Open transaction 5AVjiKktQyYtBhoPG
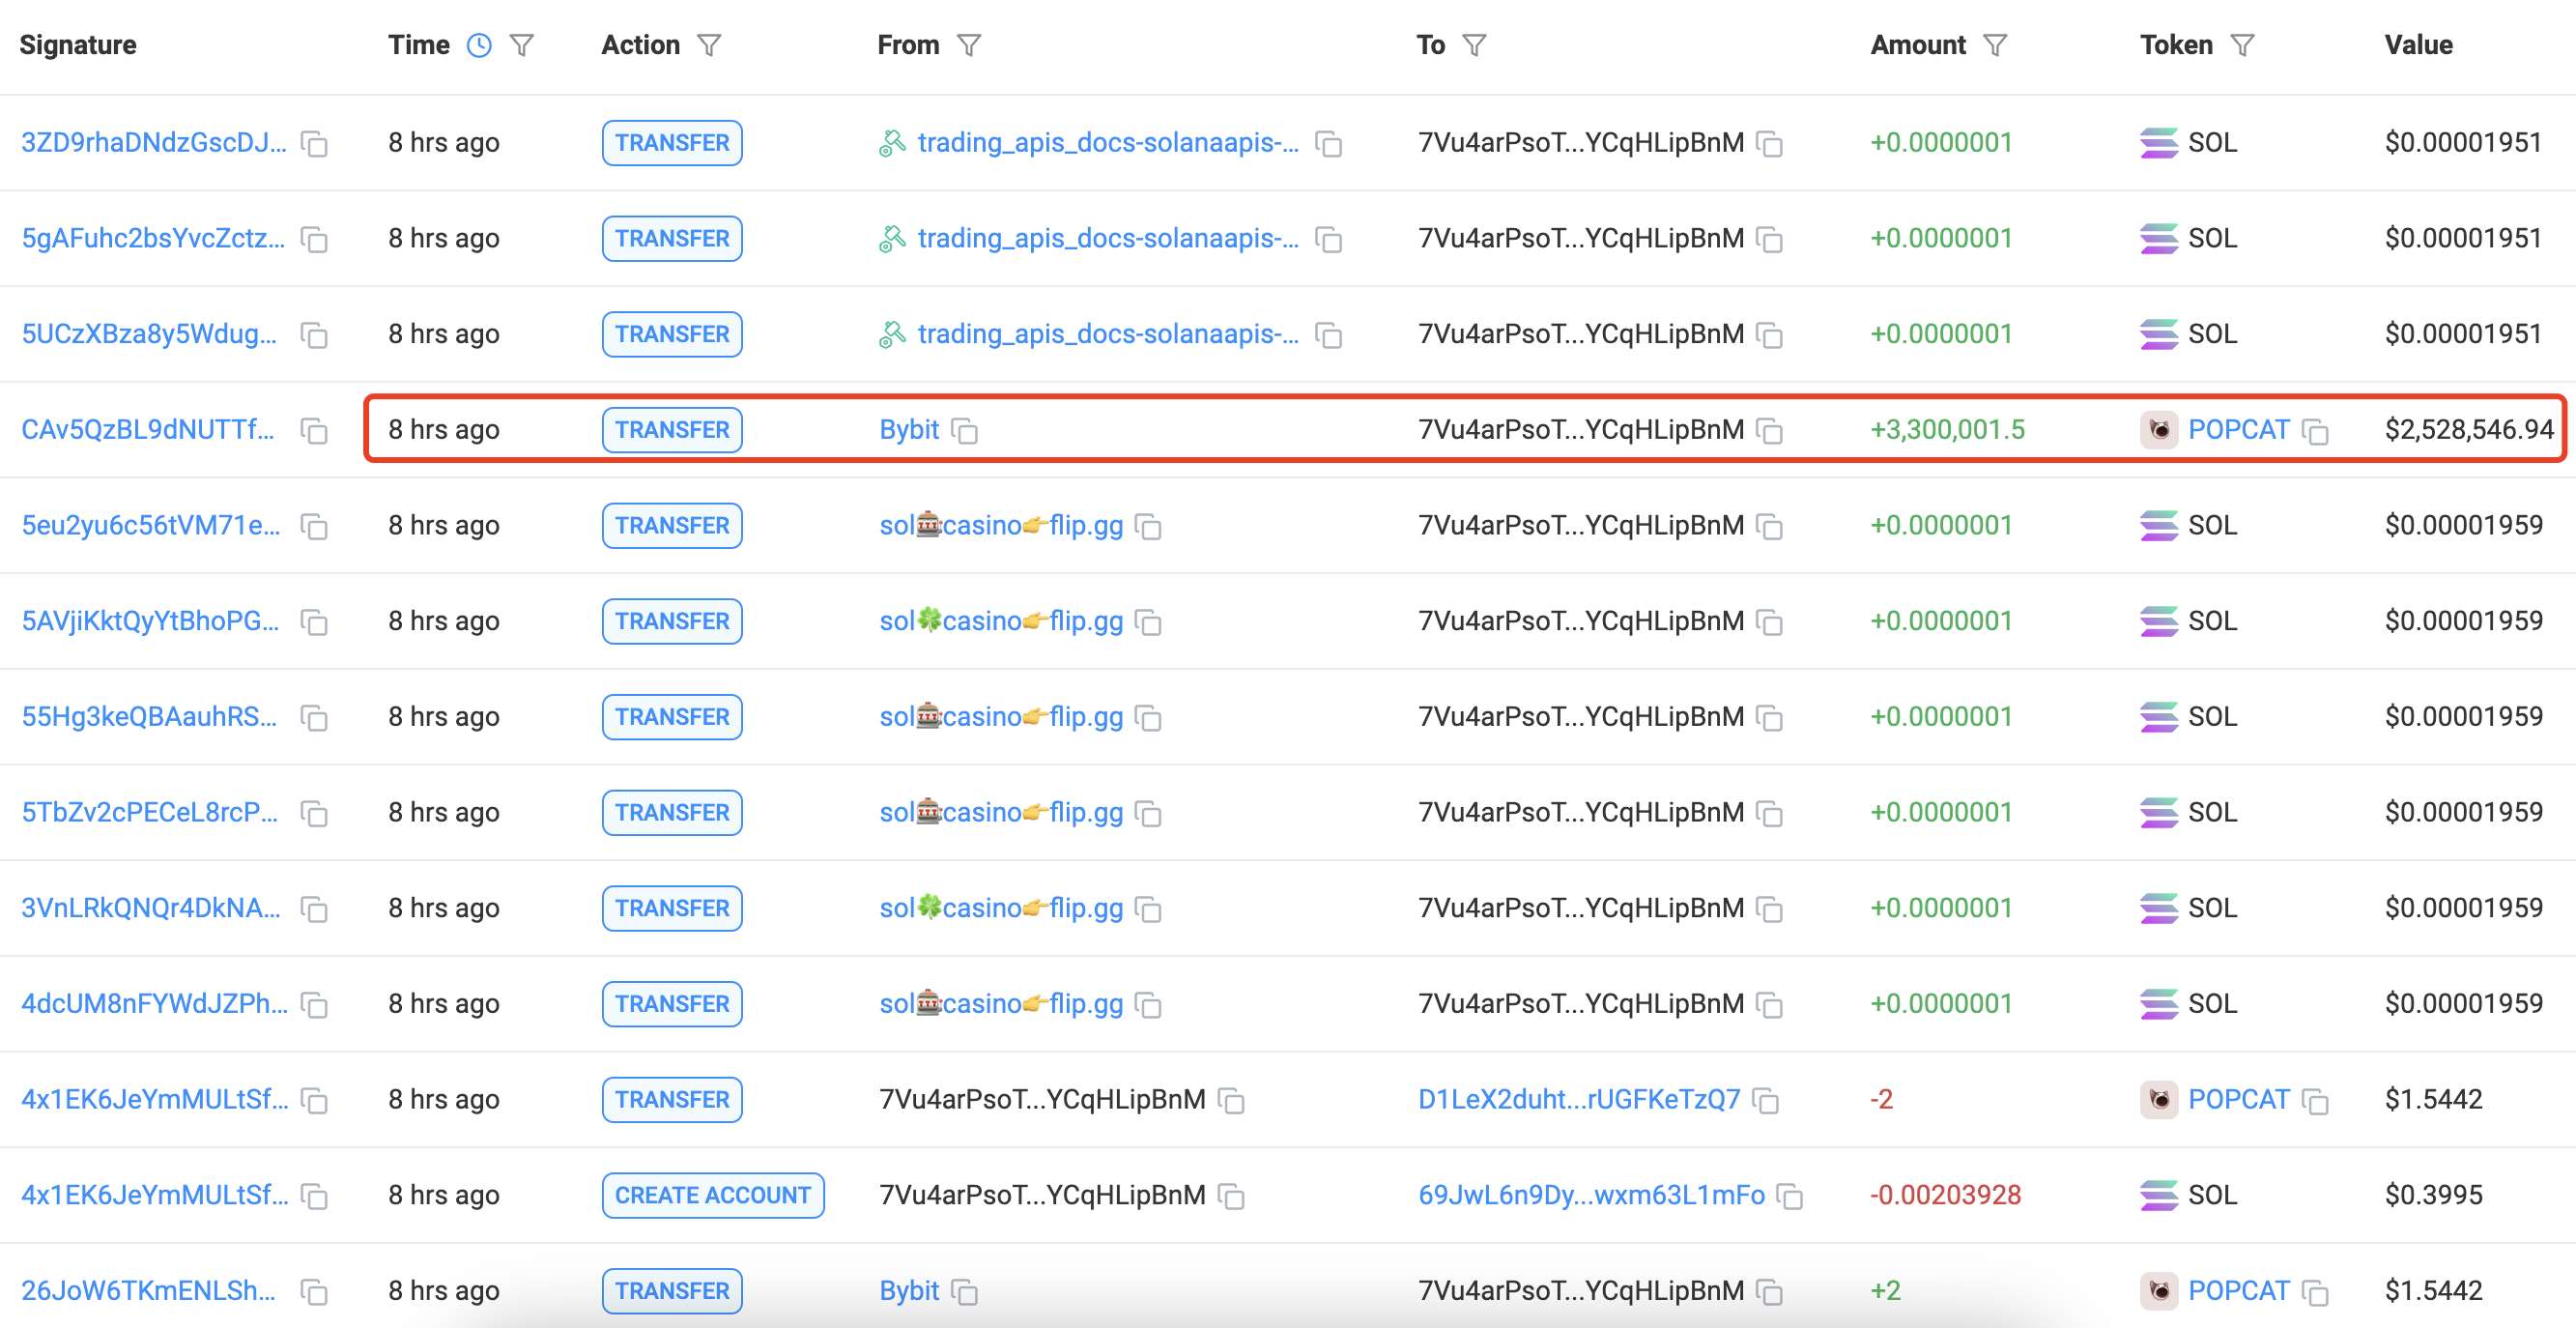This screenshot has width=2576, height=1328. coord(150,621)
